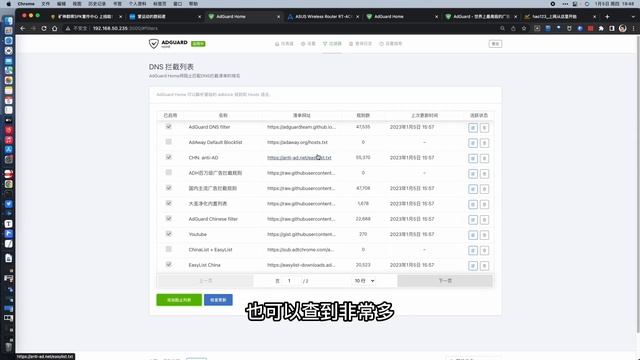Open the Chrome extensions puzzle icon
The height and width of the screenshot is (360, 640).
[x=601, y=29]
